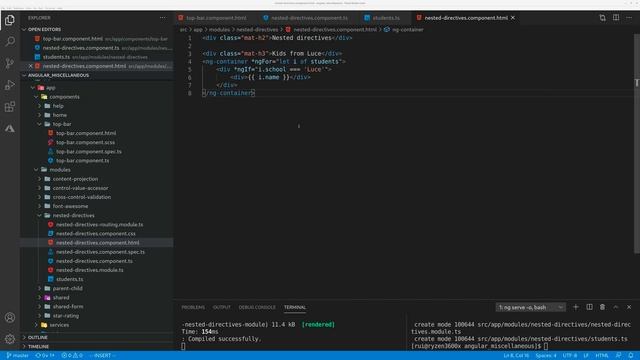Click UTF-8 encoding in status bar

click(570, 356)
